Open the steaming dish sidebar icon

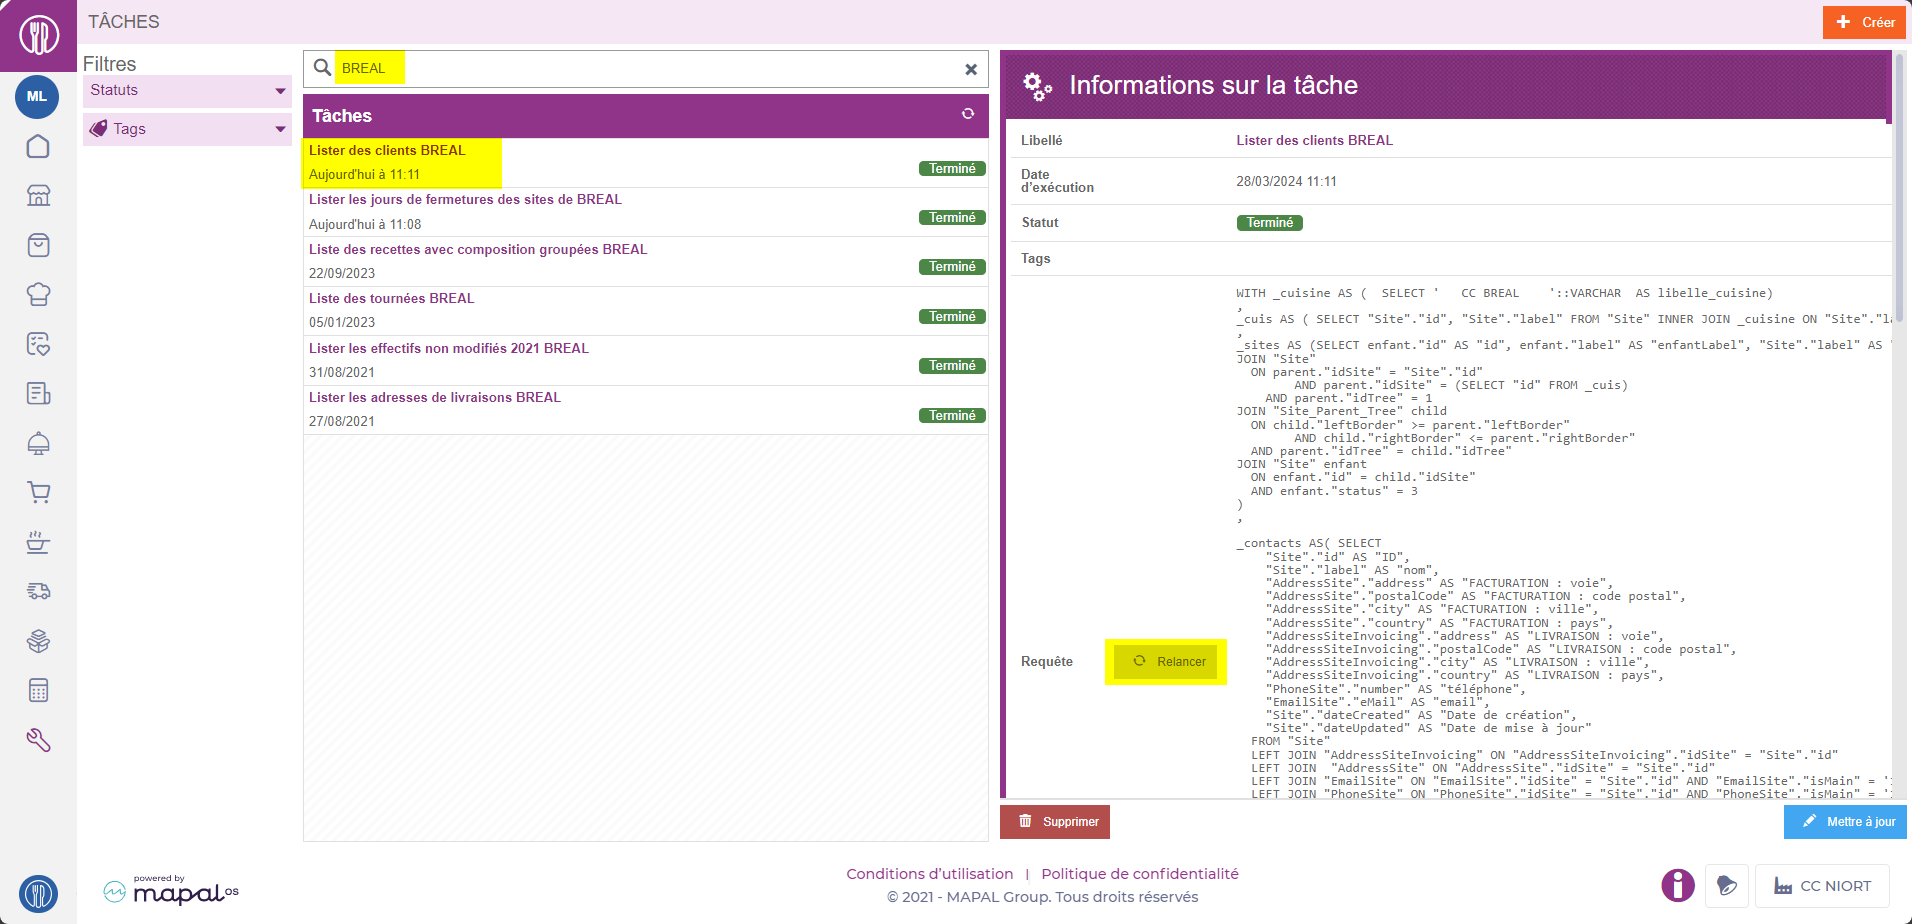click(x=38, y=542)
